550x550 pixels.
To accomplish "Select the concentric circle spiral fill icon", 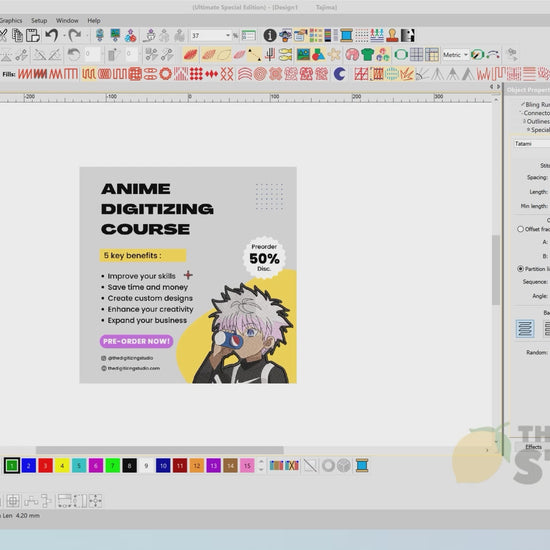I will [x=260, y=74].
